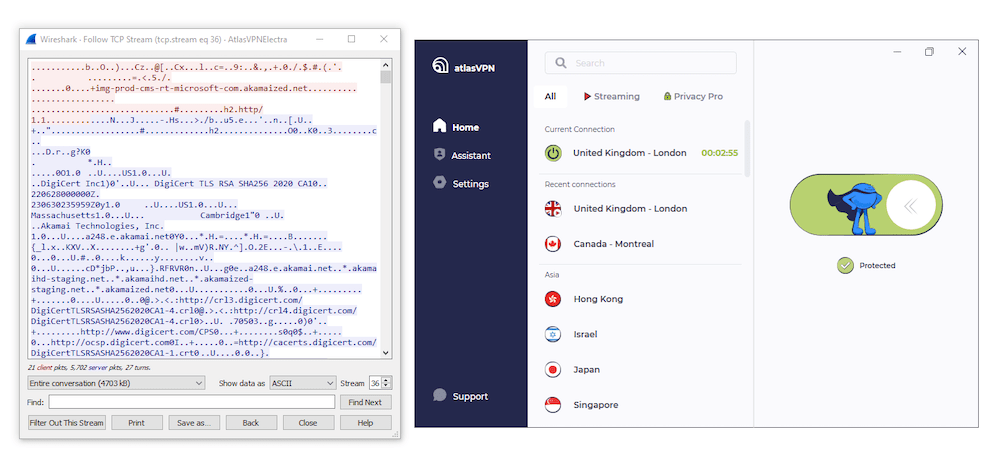The width and height of the screenshot is (1000, 473).
Task: Open Settings via its hexagon gear icon
Action: [439, 183]
